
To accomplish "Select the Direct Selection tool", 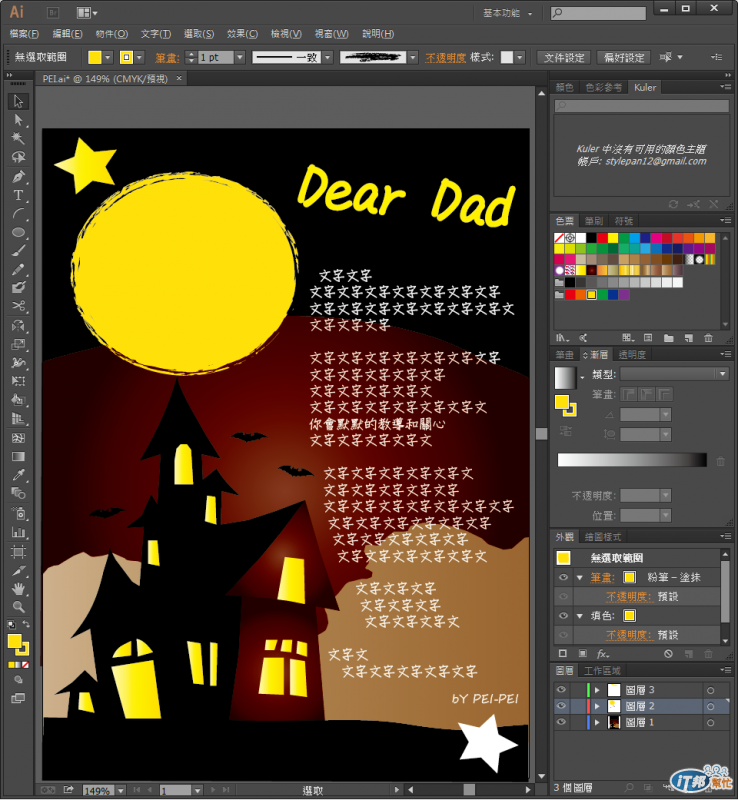I will point(18,120).
